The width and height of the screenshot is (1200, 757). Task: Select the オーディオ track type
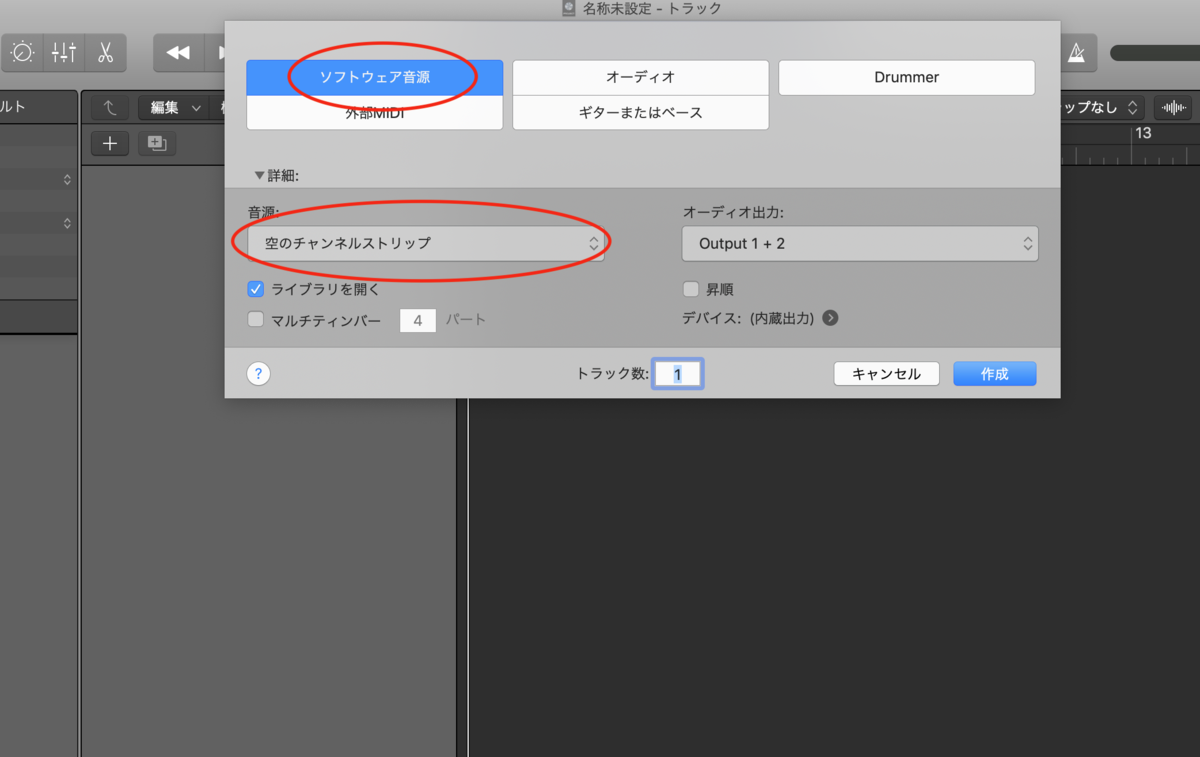(x=641, y=77)
